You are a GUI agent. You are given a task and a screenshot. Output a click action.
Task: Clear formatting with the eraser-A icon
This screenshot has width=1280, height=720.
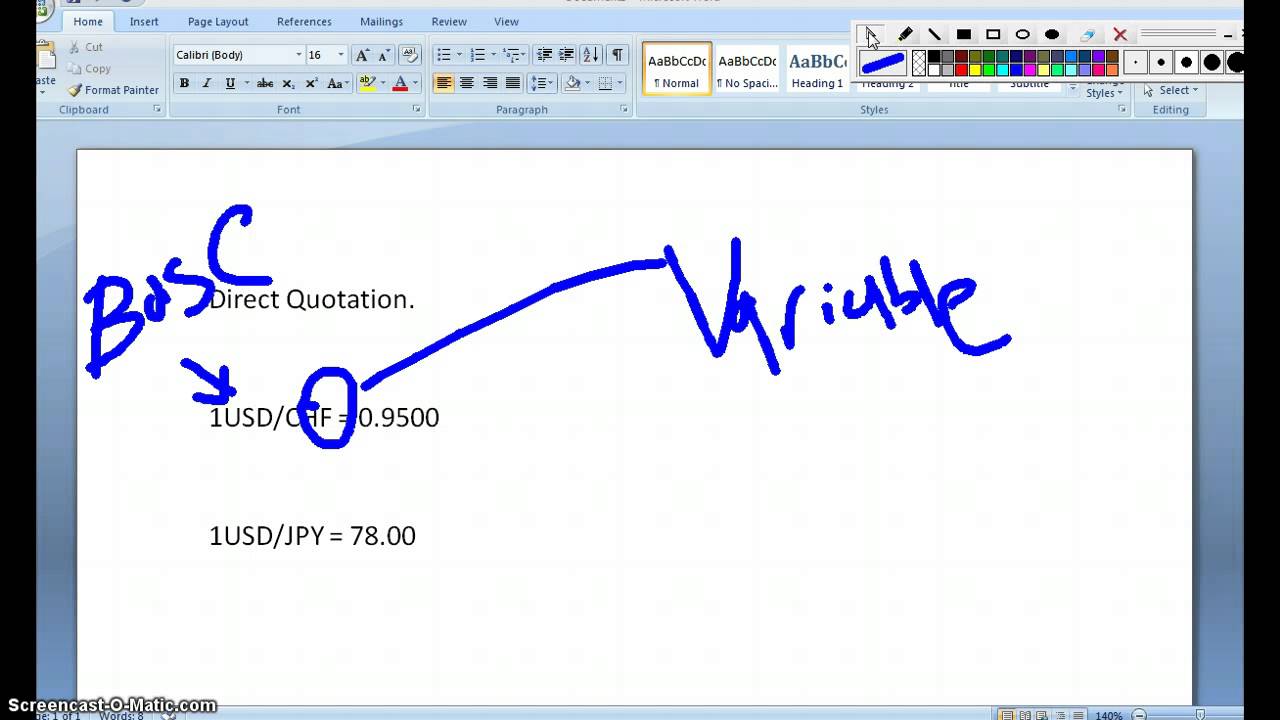tap(409, 55)
